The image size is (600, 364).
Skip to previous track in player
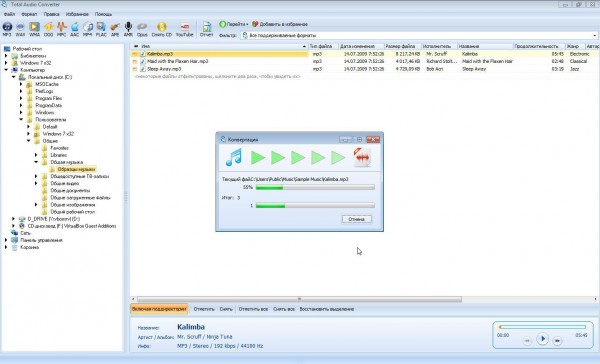coord(527,340)
